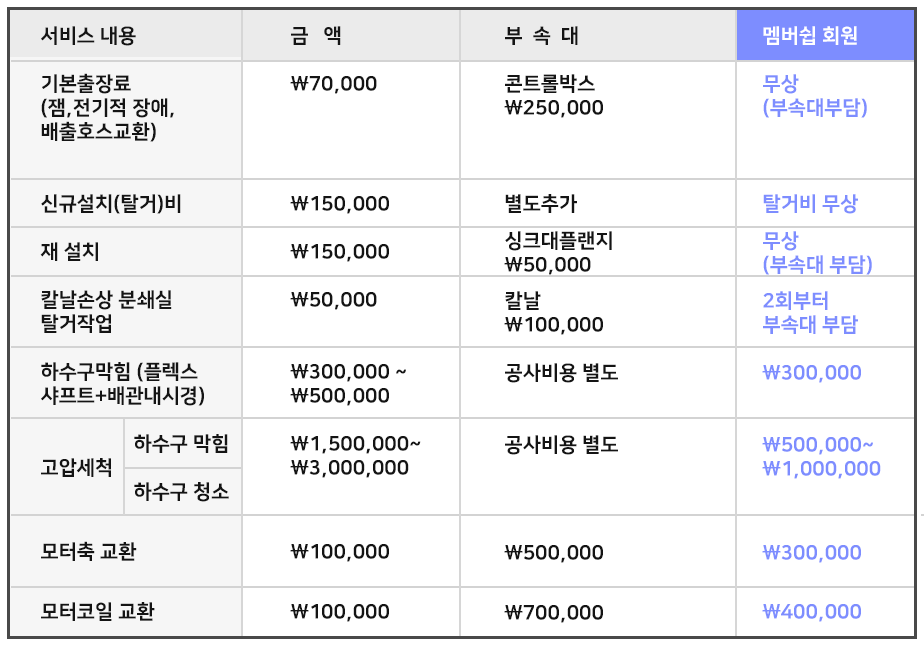Click the 멤버쉽 회원 header cell

click(x=825, y=36)
